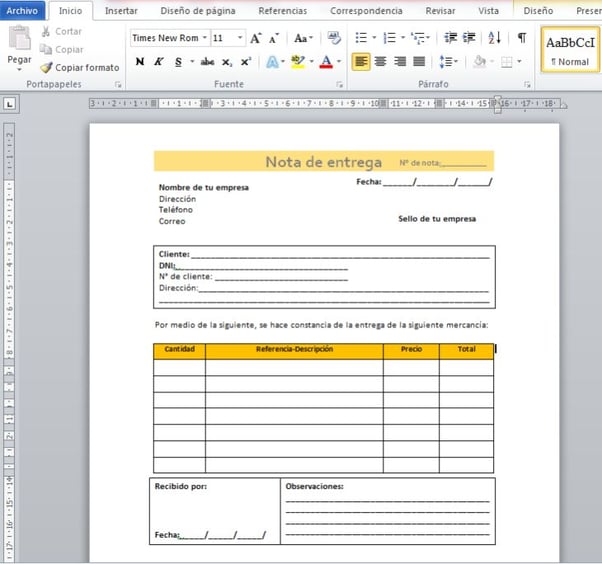Open text effects dropdown arrow
The height and width of the screenshot is (564, 602).
[x=283, y=61]
